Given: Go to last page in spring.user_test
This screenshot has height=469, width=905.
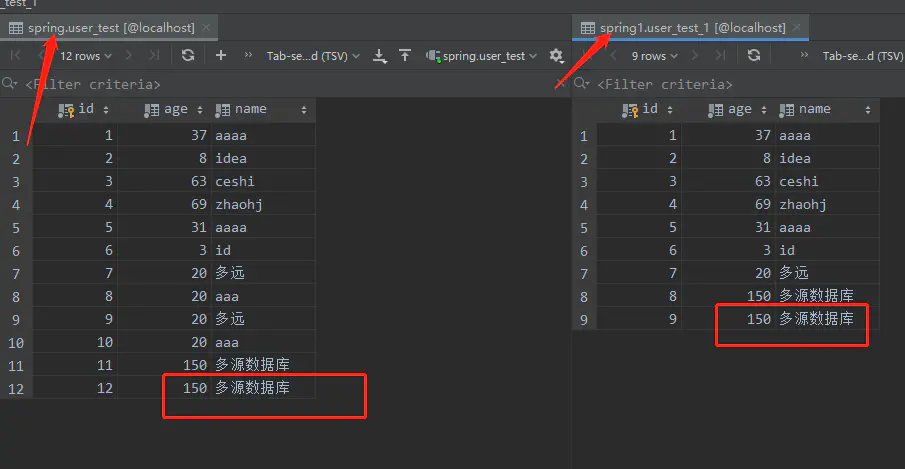Looking at the screenshot, I should point(154,55).
